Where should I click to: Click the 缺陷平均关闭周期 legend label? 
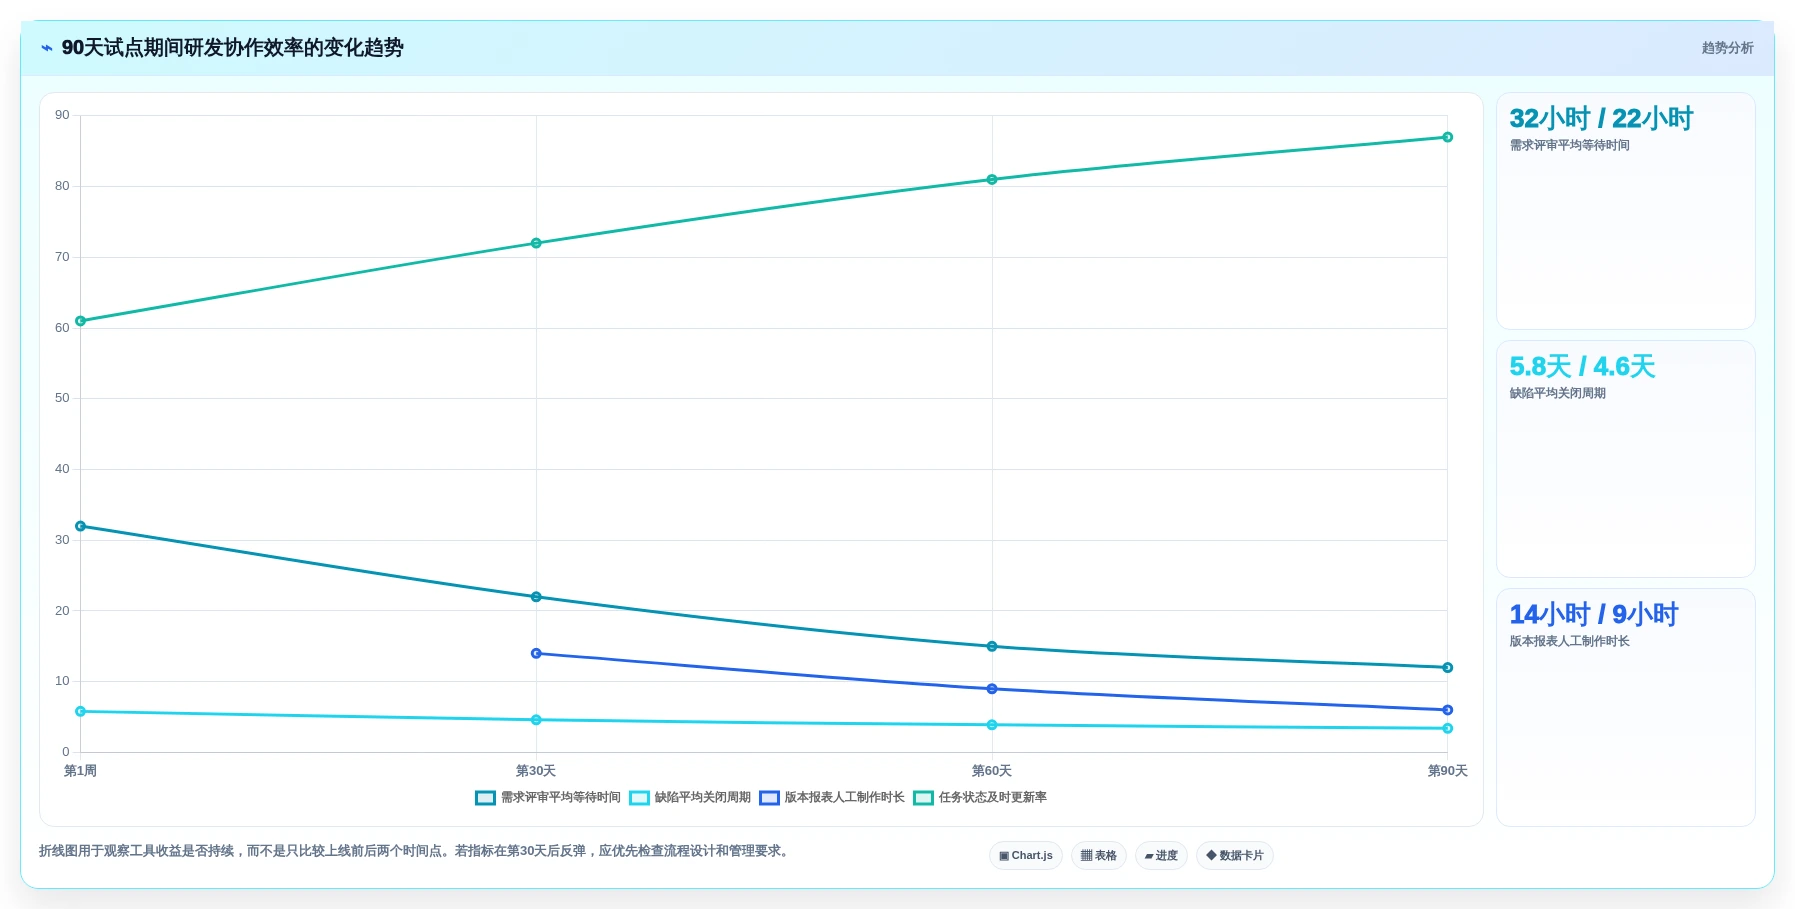[703, 797]
